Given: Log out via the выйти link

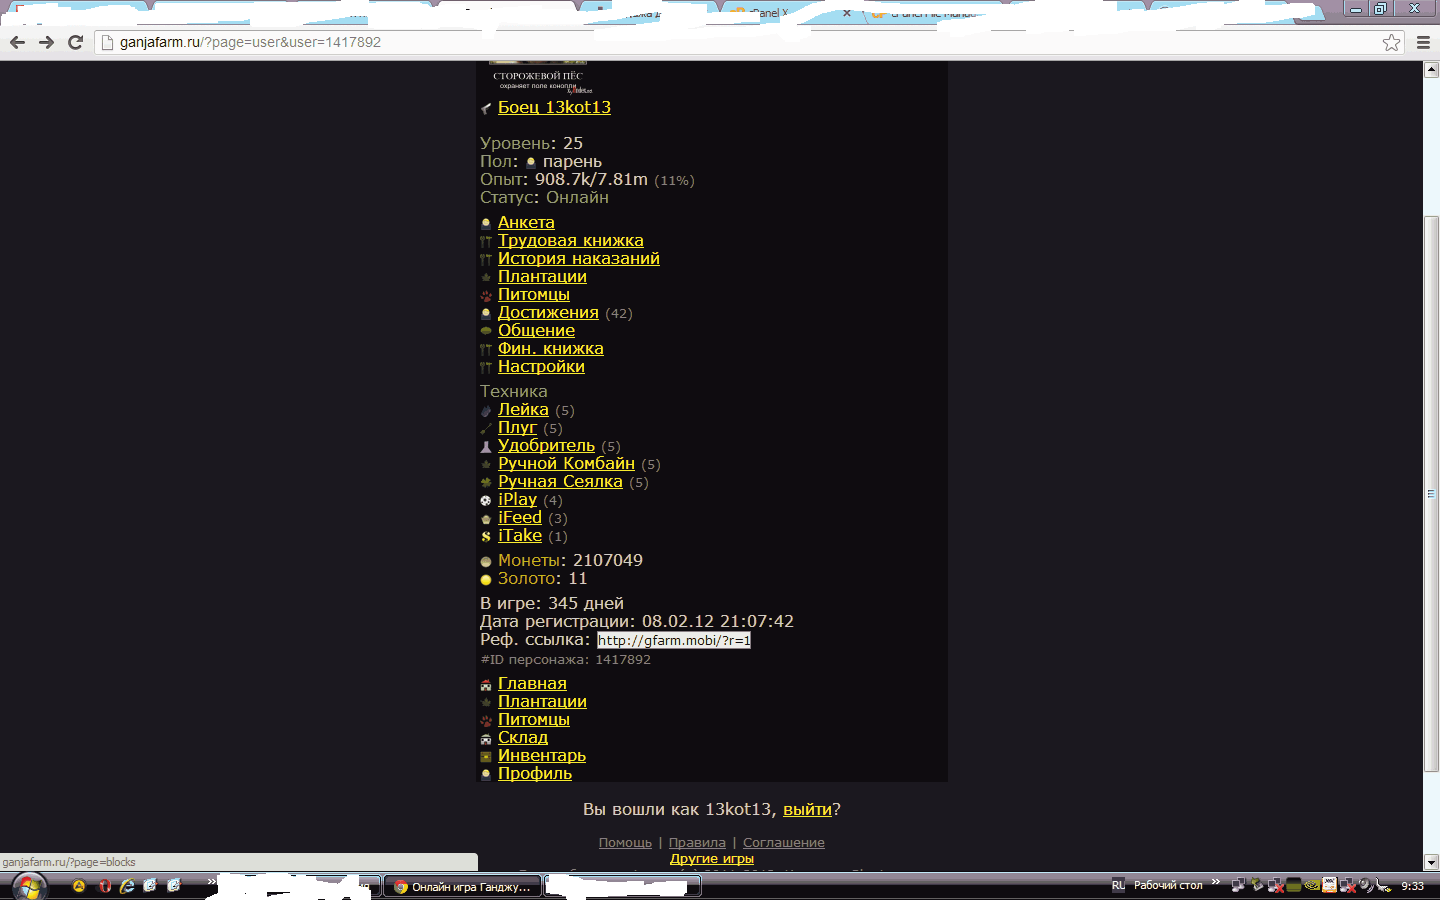Looking at the screenshot, I should tap(807, 809).
